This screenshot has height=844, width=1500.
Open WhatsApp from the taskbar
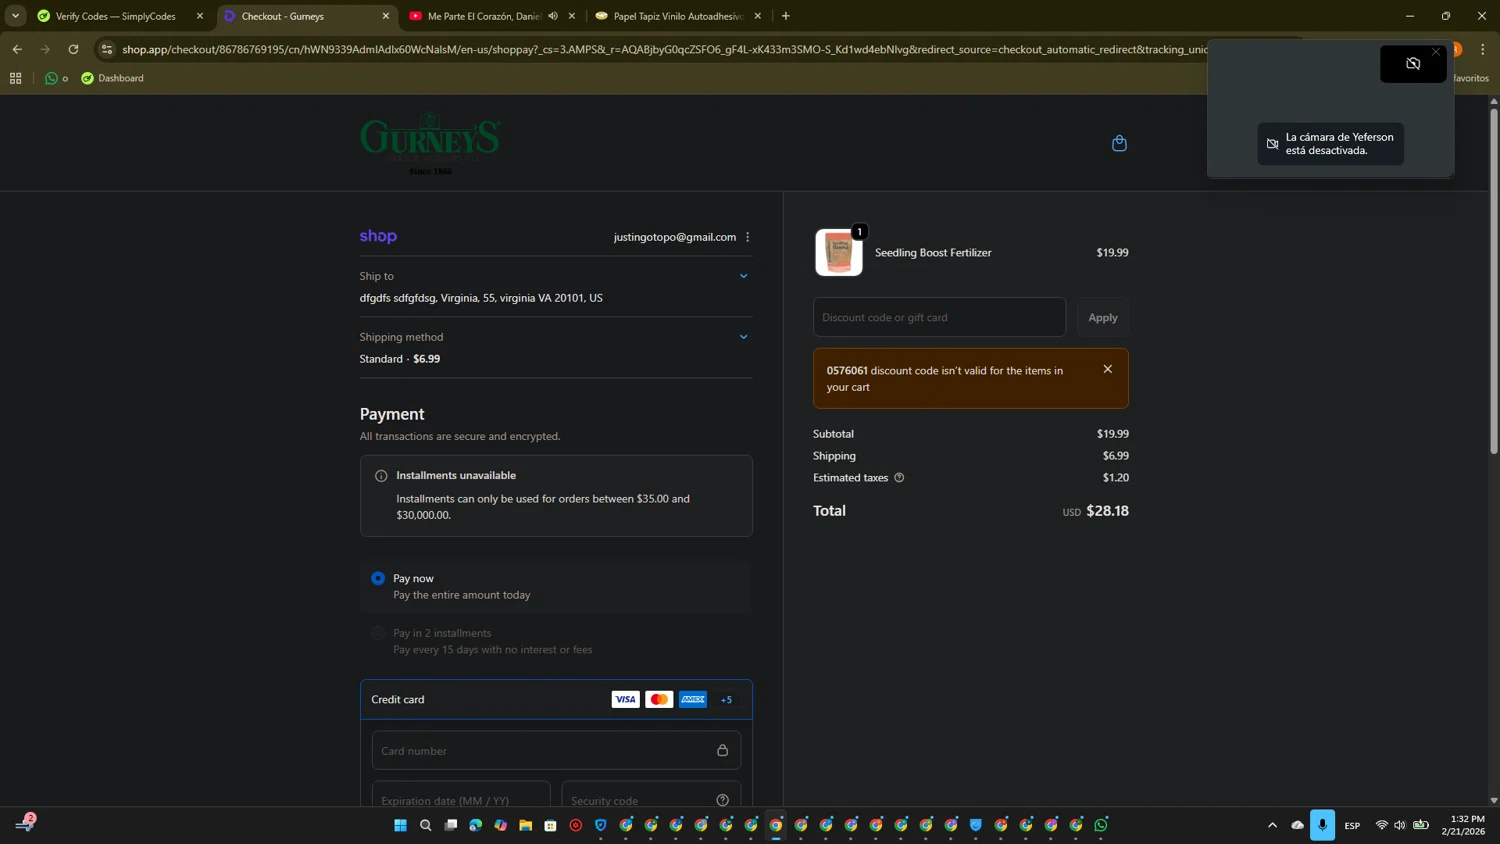[1101, 825]
